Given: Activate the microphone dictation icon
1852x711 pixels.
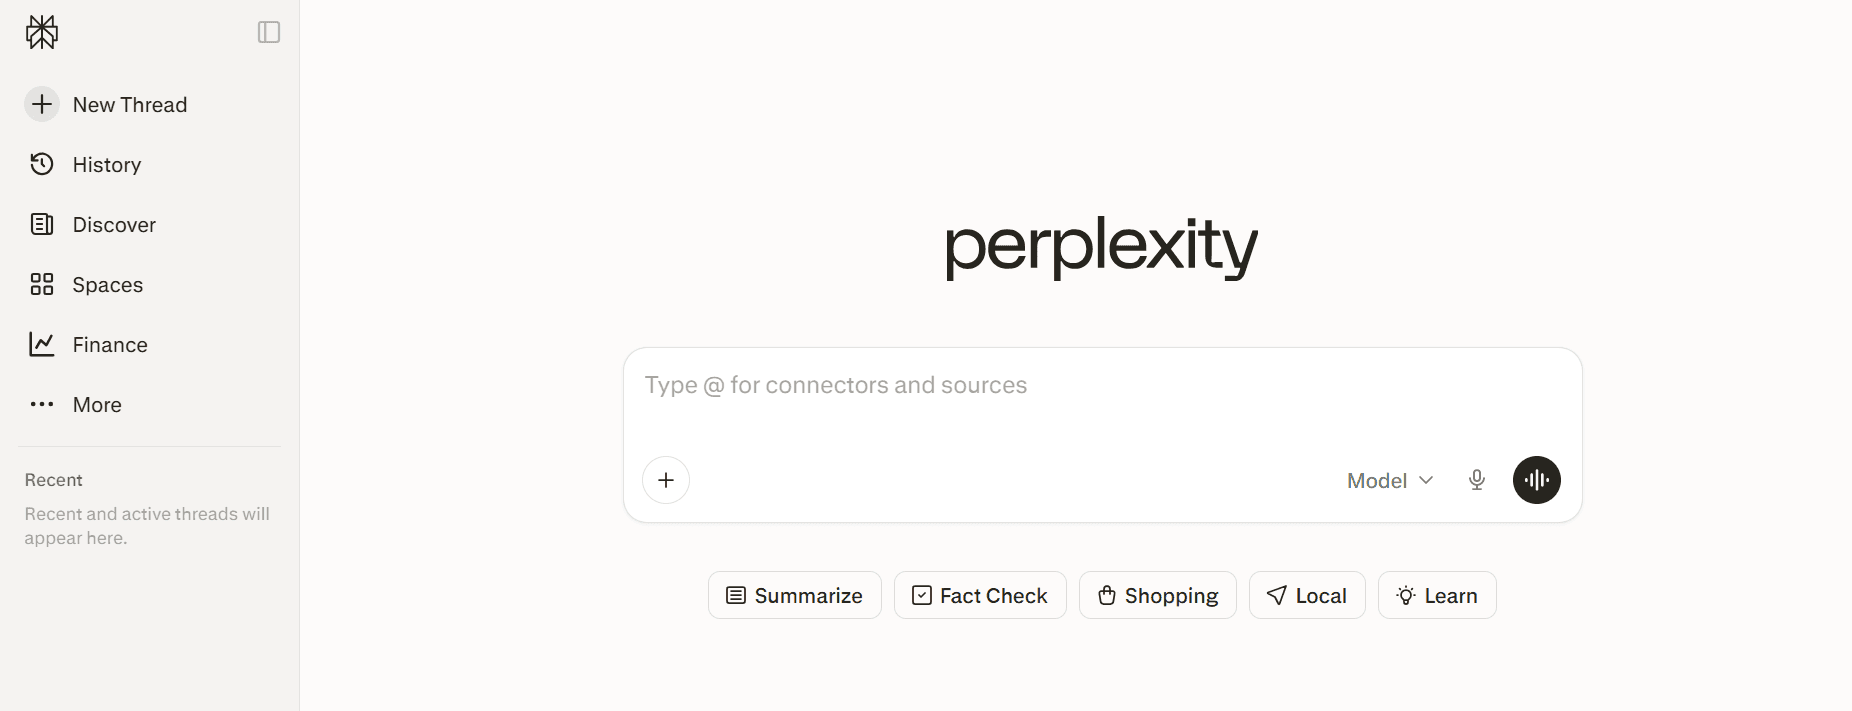Looking at the screenshot, I should (1477, 480).
